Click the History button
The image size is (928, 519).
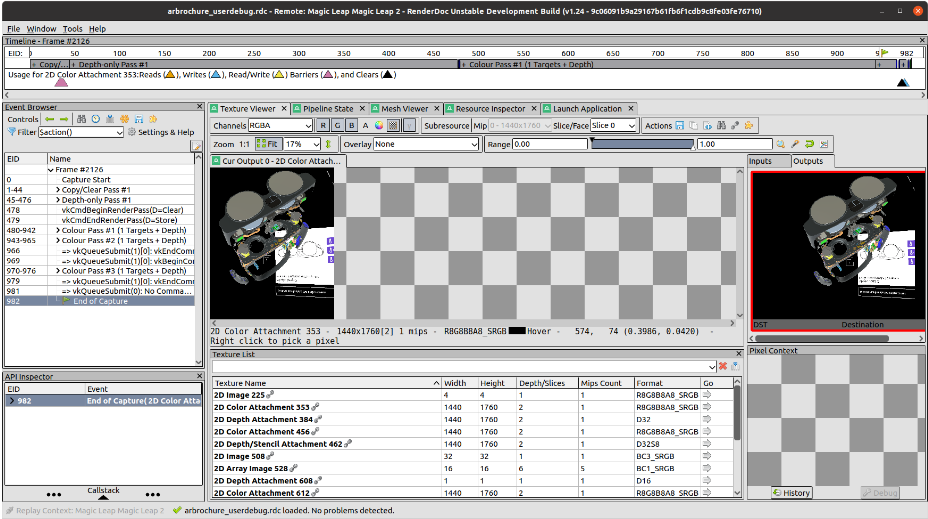tap(791, 492)
